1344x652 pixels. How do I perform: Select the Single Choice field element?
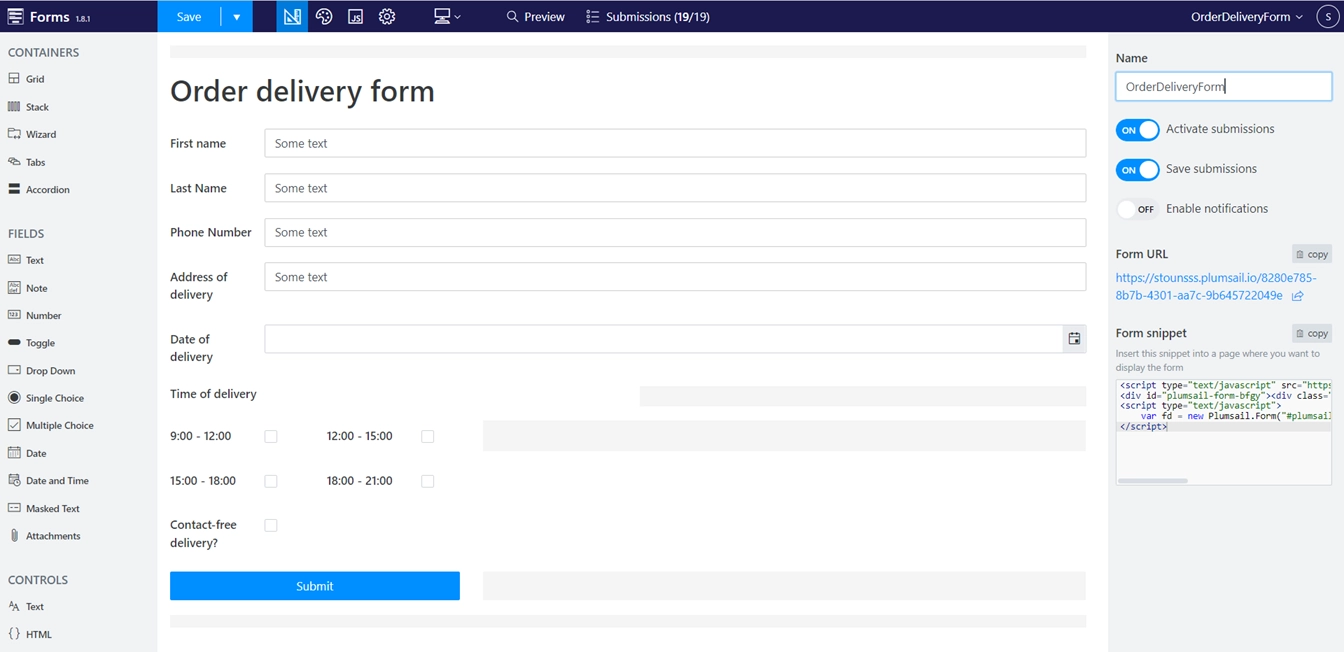pos(46,398)
